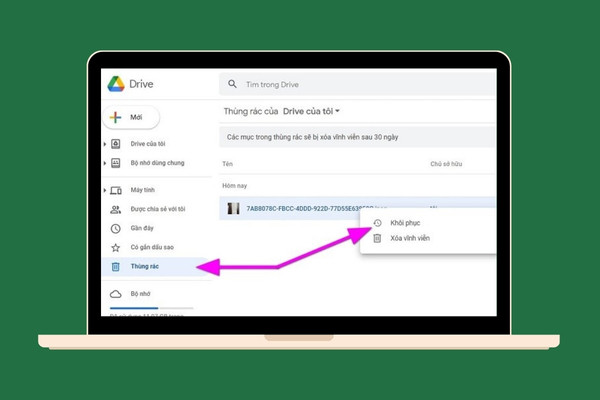
Task: Click the 'Gần đây' clock icon
Action: [116, 229]
